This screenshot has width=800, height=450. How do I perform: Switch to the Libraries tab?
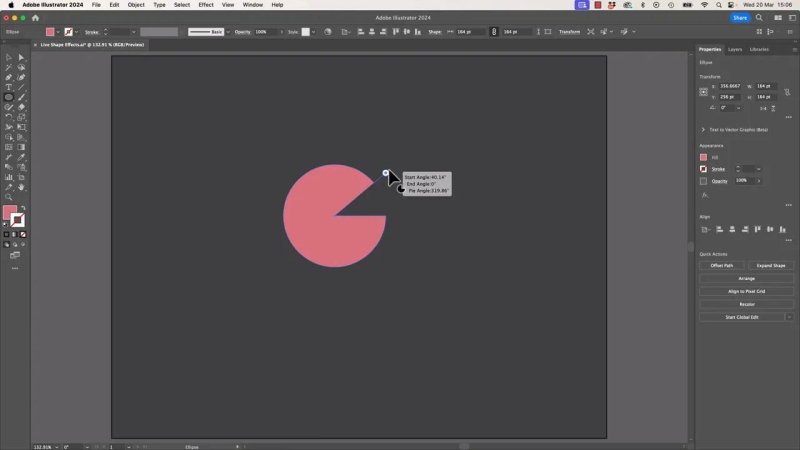click(759, 49)
